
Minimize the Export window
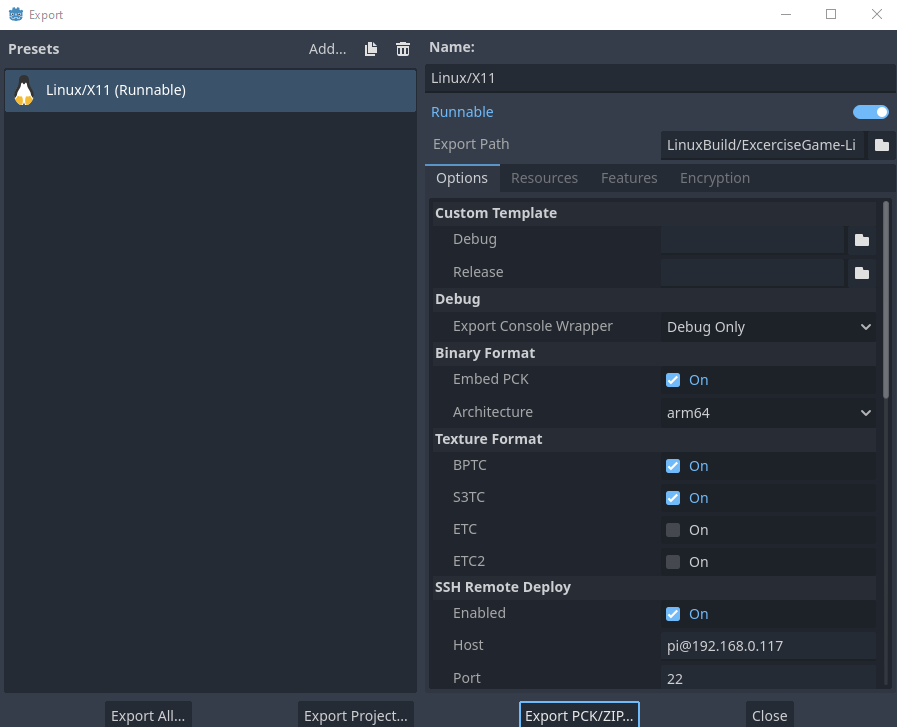coord(785,14)
